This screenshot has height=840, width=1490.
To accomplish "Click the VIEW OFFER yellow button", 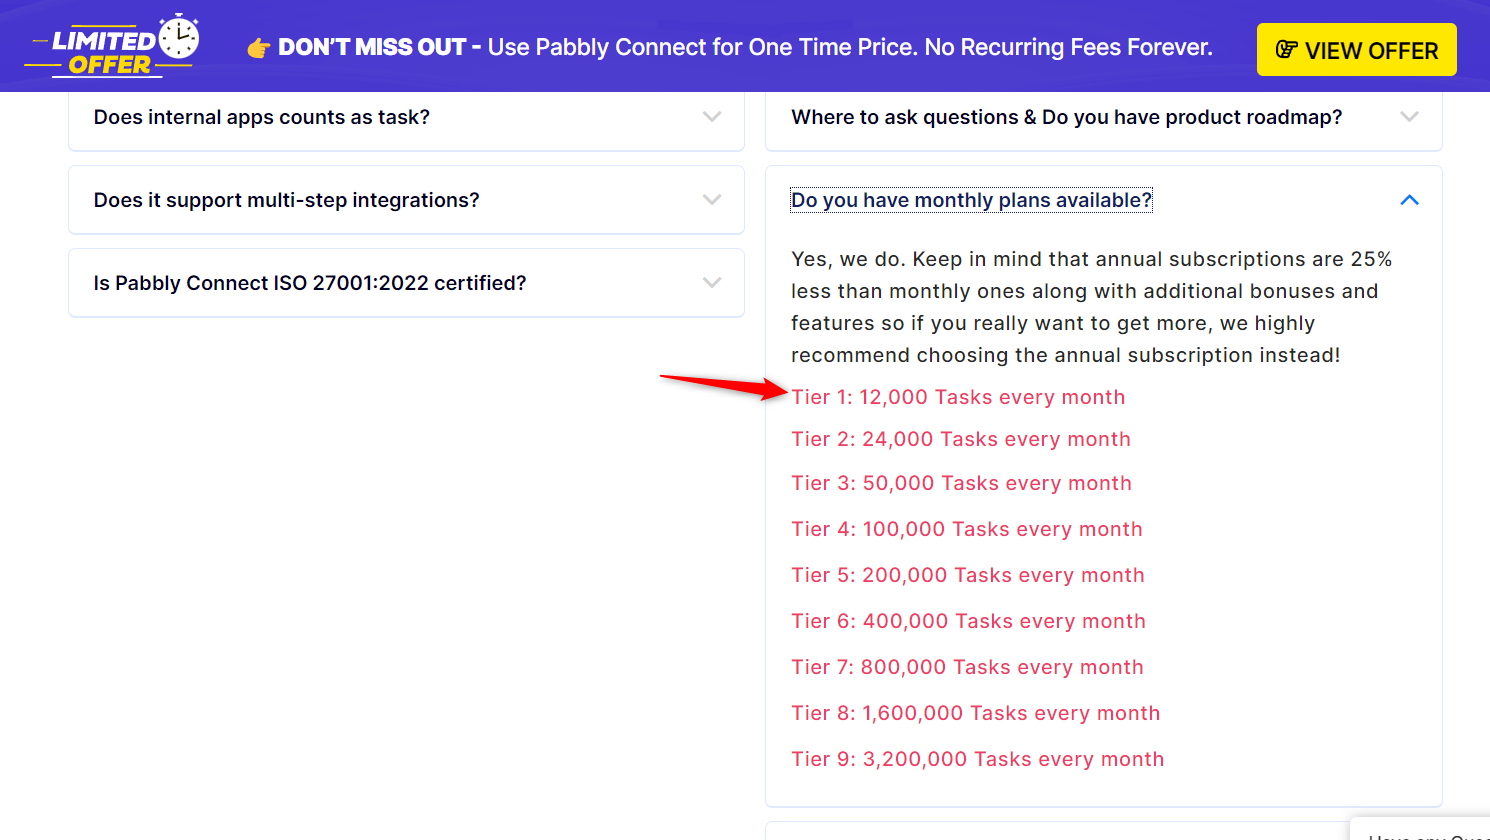I will (1356, 50).
